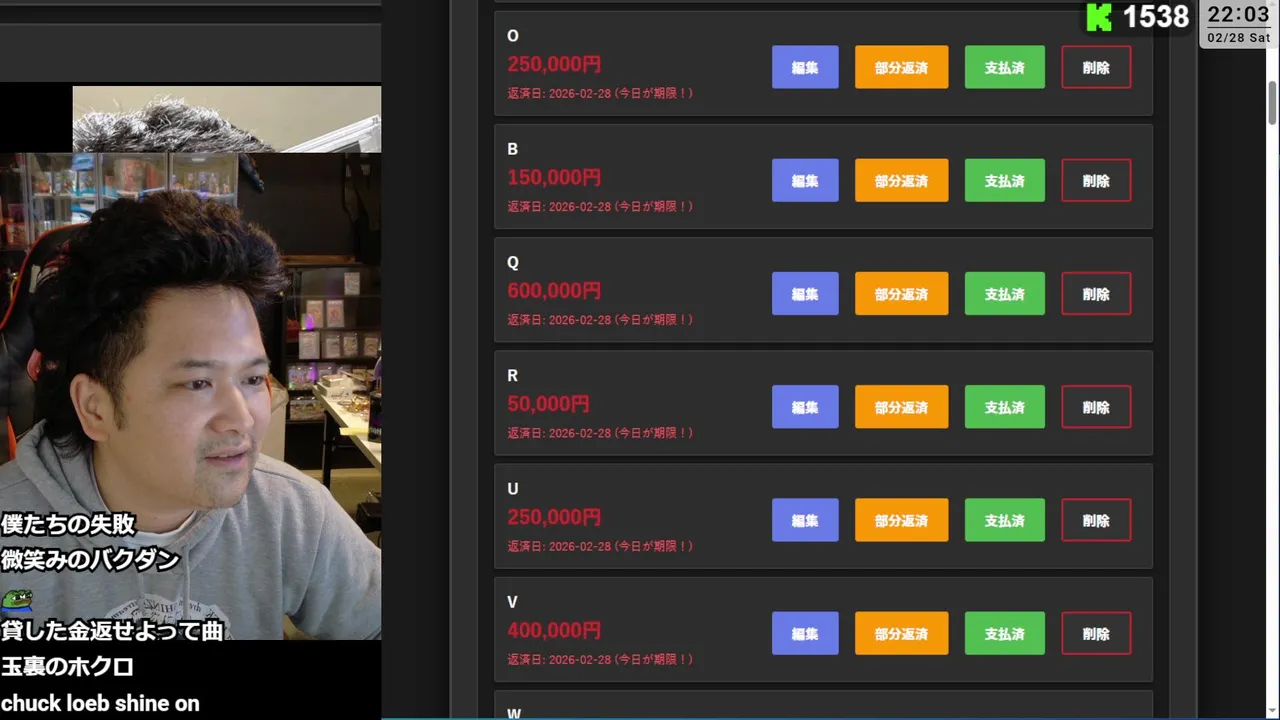This screenshot has height=720, width=1280.
Task: Click the repayment date text under entry V
Action: point(600,659)
